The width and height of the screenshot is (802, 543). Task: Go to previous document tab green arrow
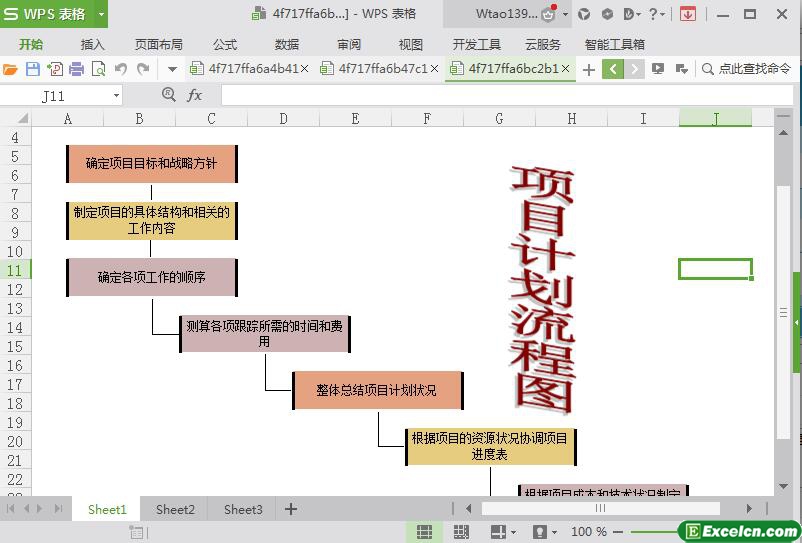tap(613, 69)
